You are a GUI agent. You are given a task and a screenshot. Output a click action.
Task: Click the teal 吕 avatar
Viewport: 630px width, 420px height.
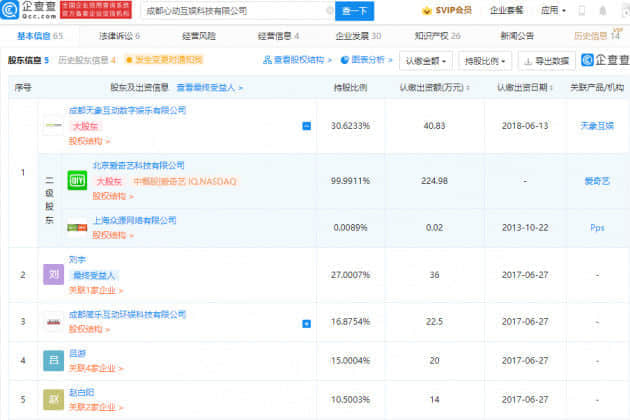53,360
